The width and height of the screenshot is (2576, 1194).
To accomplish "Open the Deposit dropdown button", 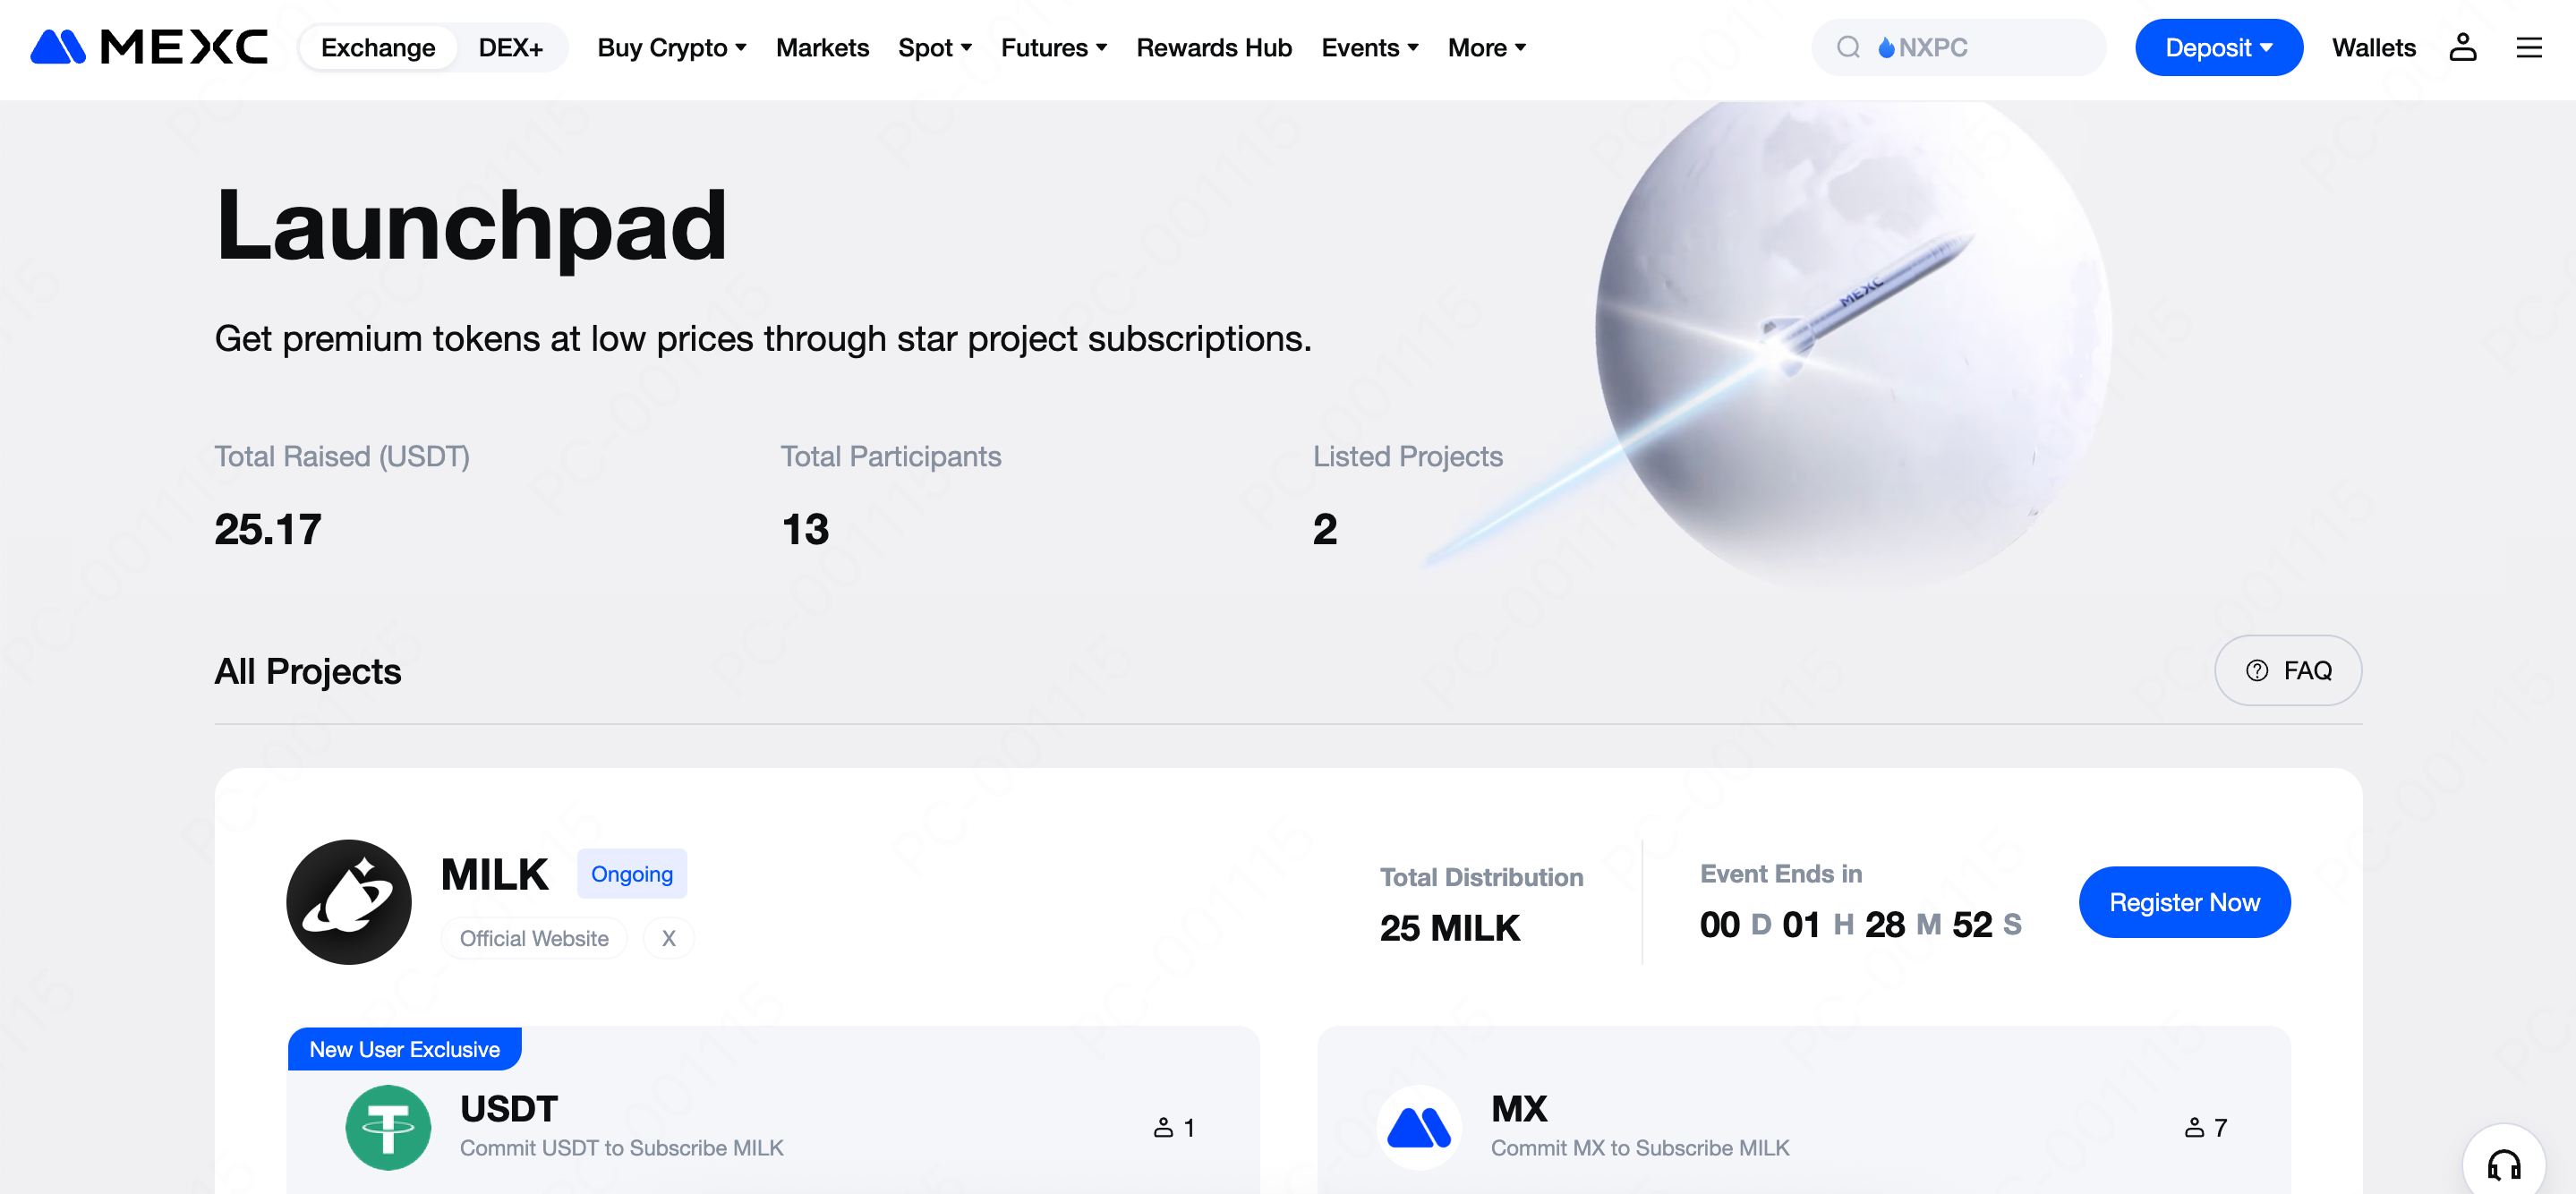I will [x=2219, y=47].
